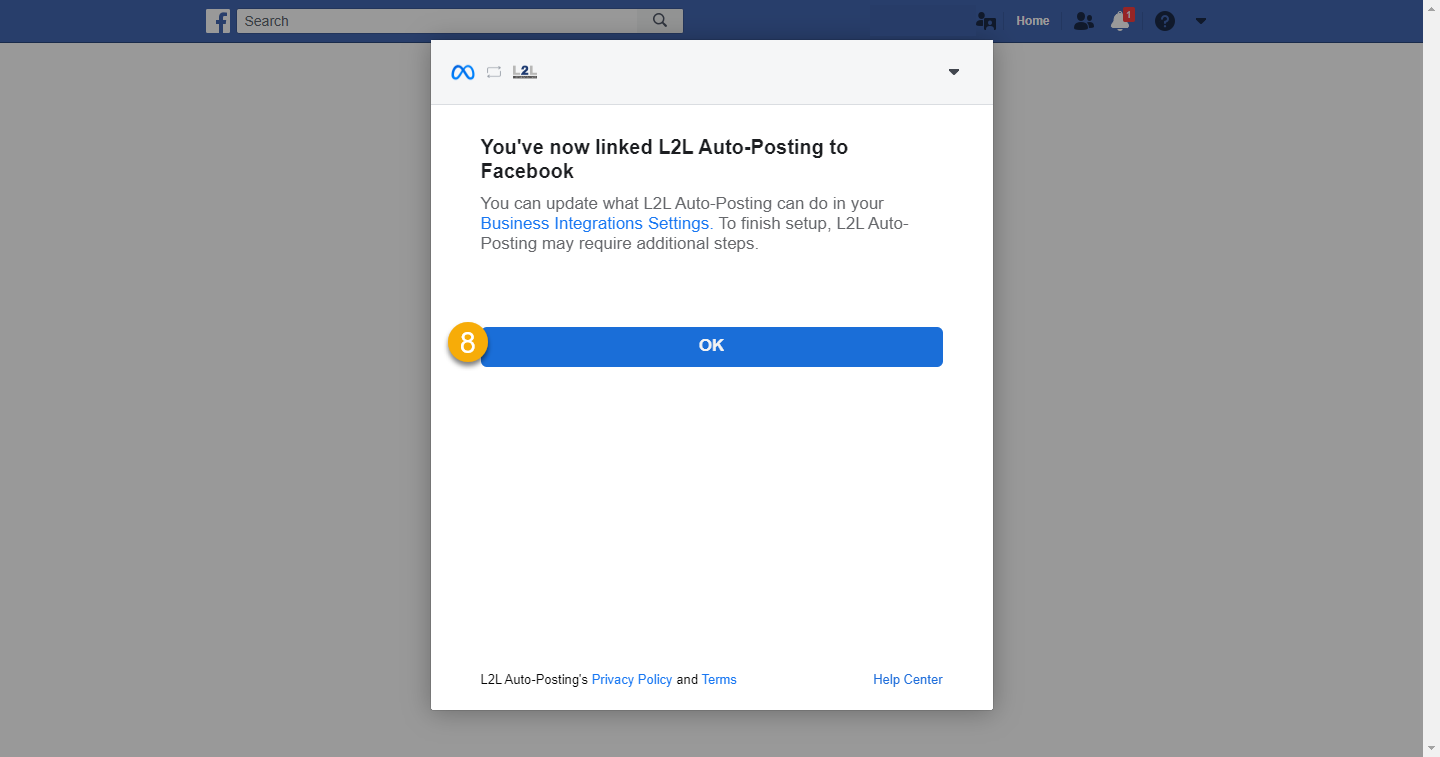The width and height of the screenshot is (1440, 757).
Task: Open the account dropdown caret in the navbar
Action: click(1200, 21)
